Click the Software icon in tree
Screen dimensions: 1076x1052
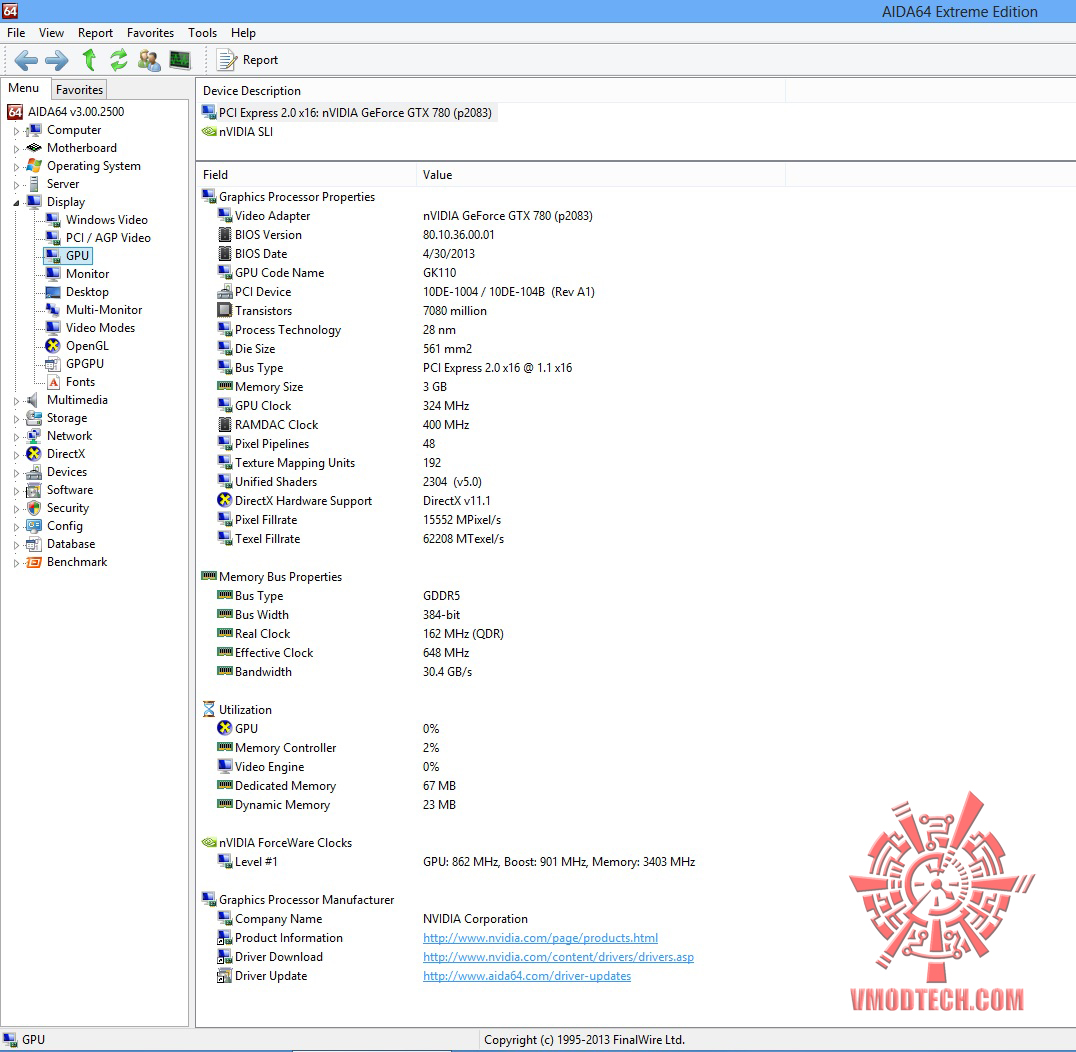[34, 490]
